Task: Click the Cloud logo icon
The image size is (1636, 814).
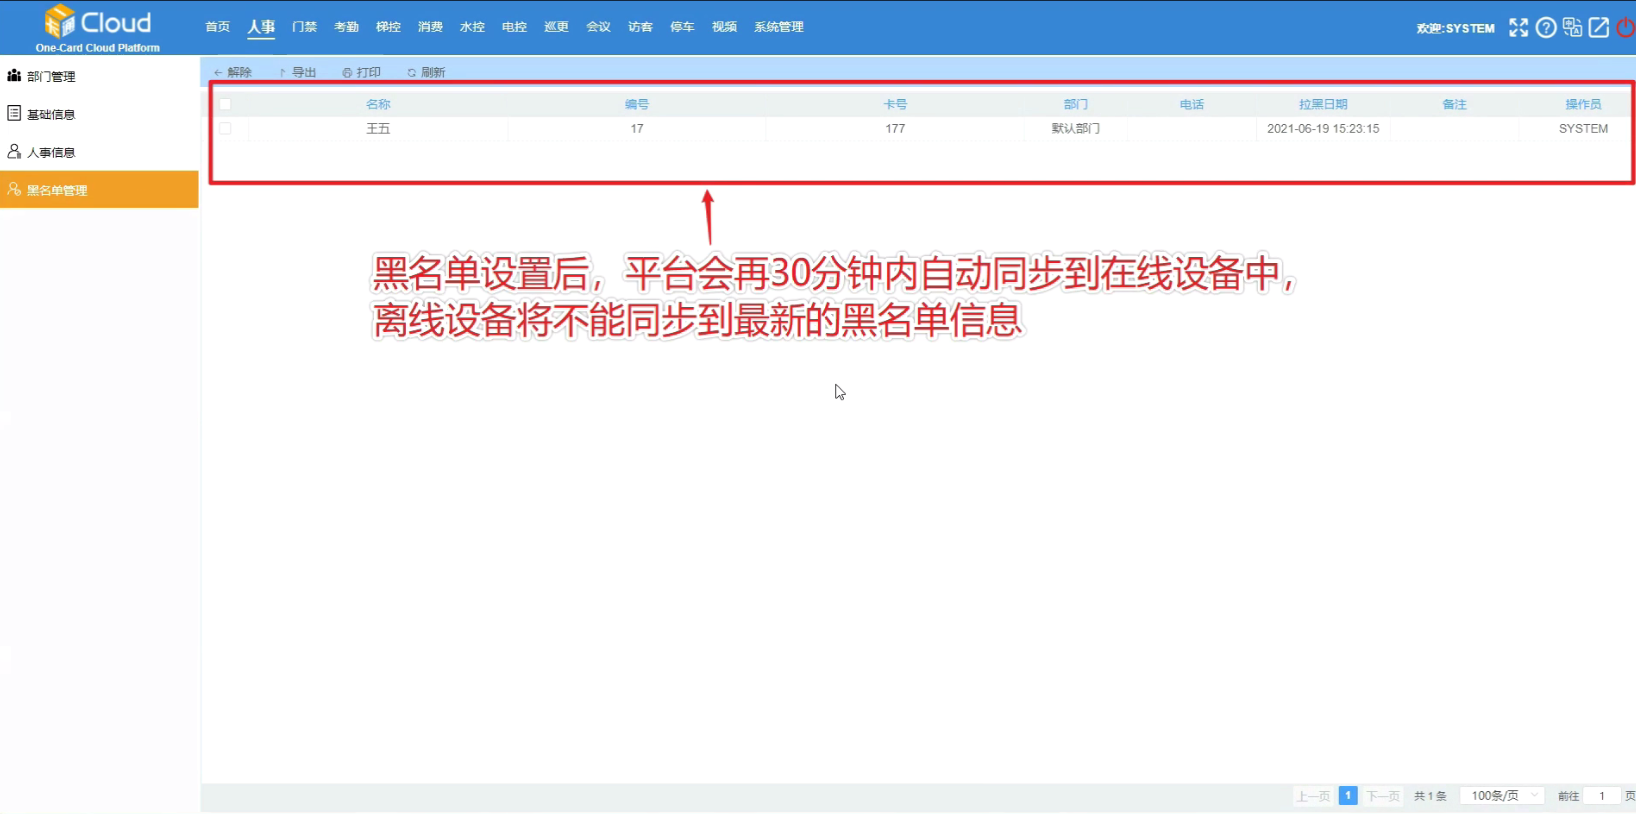Action: (x=60, y=21)
